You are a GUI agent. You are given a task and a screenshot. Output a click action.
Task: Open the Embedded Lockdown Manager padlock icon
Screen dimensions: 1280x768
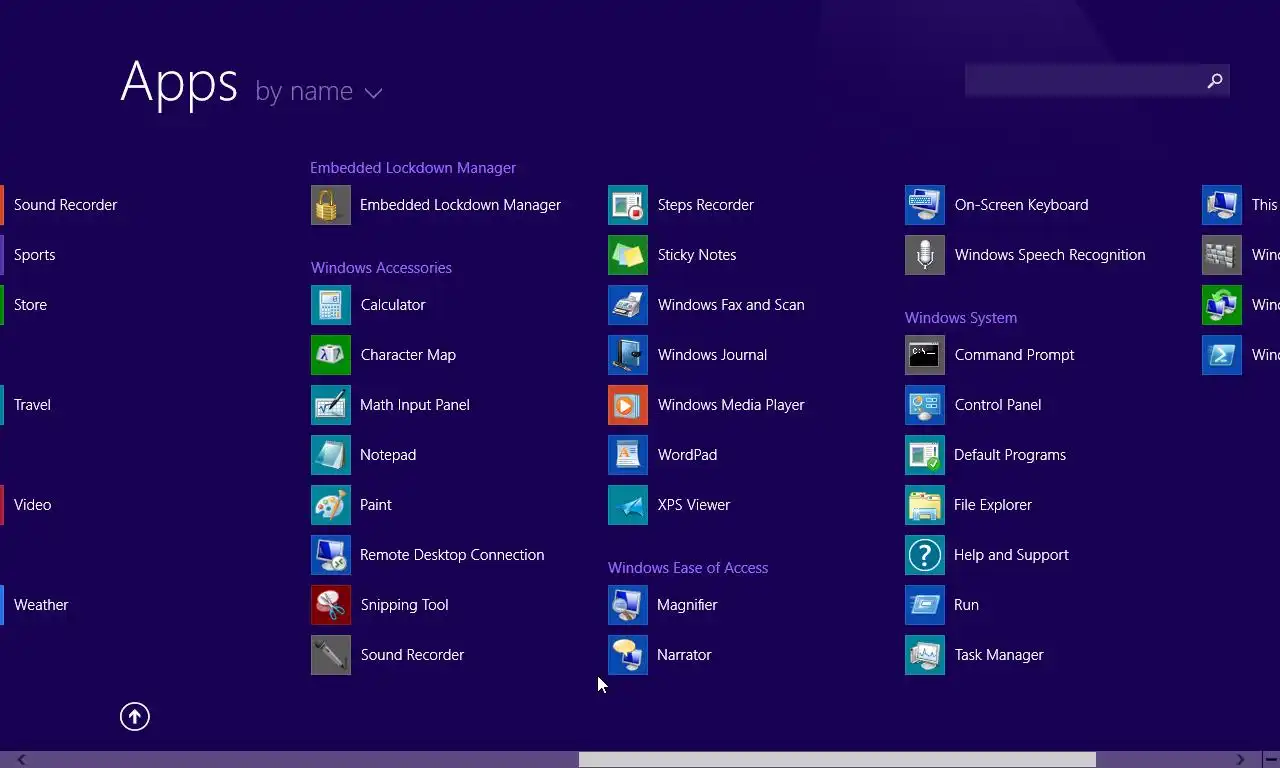point(331,205)
